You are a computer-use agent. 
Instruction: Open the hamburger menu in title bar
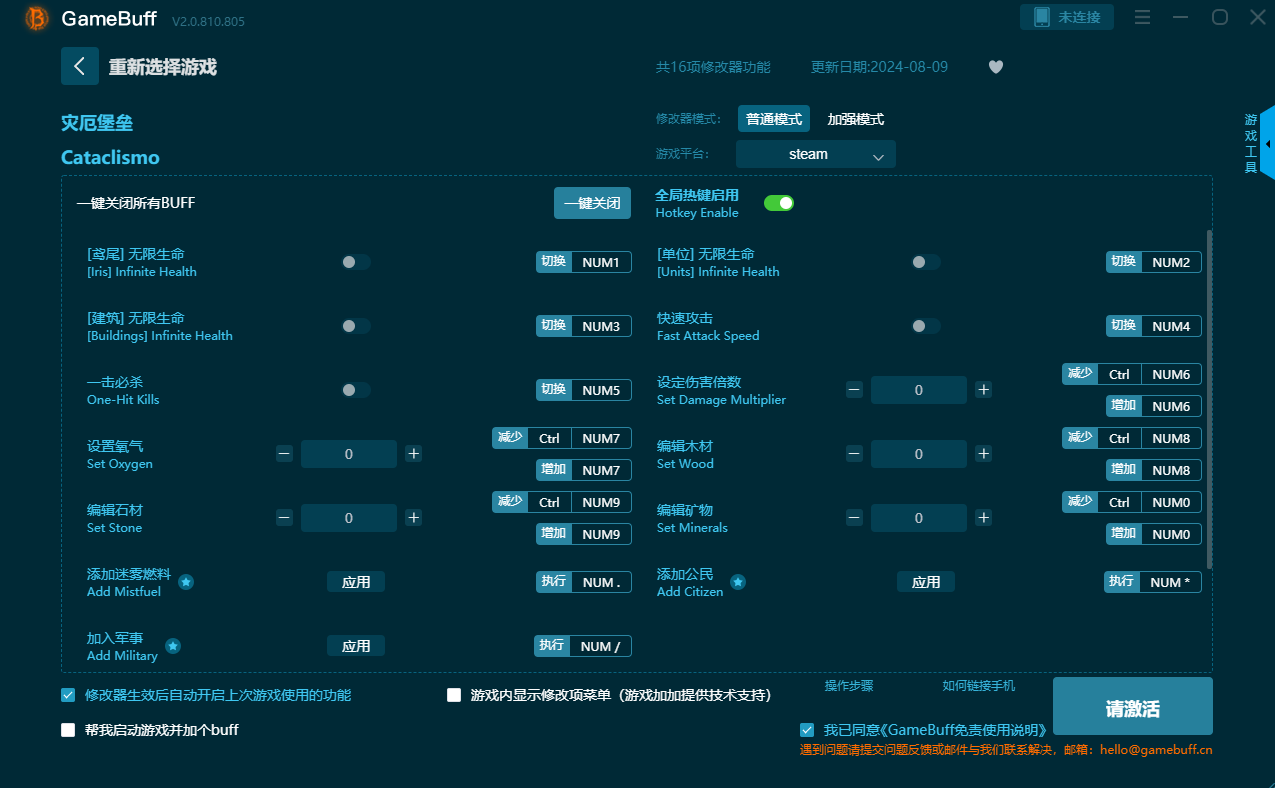click(1143, 17)
